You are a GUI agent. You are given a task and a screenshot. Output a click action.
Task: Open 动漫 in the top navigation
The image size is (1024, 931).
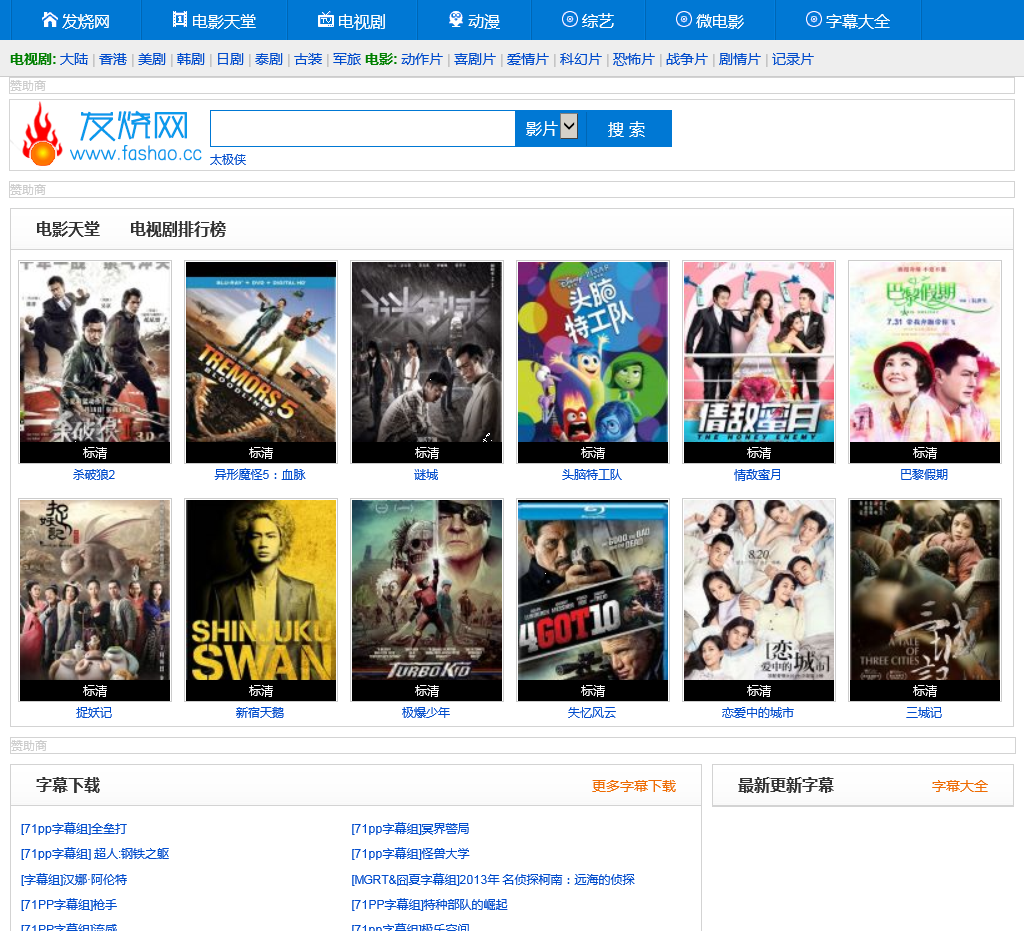coord(484,21)
